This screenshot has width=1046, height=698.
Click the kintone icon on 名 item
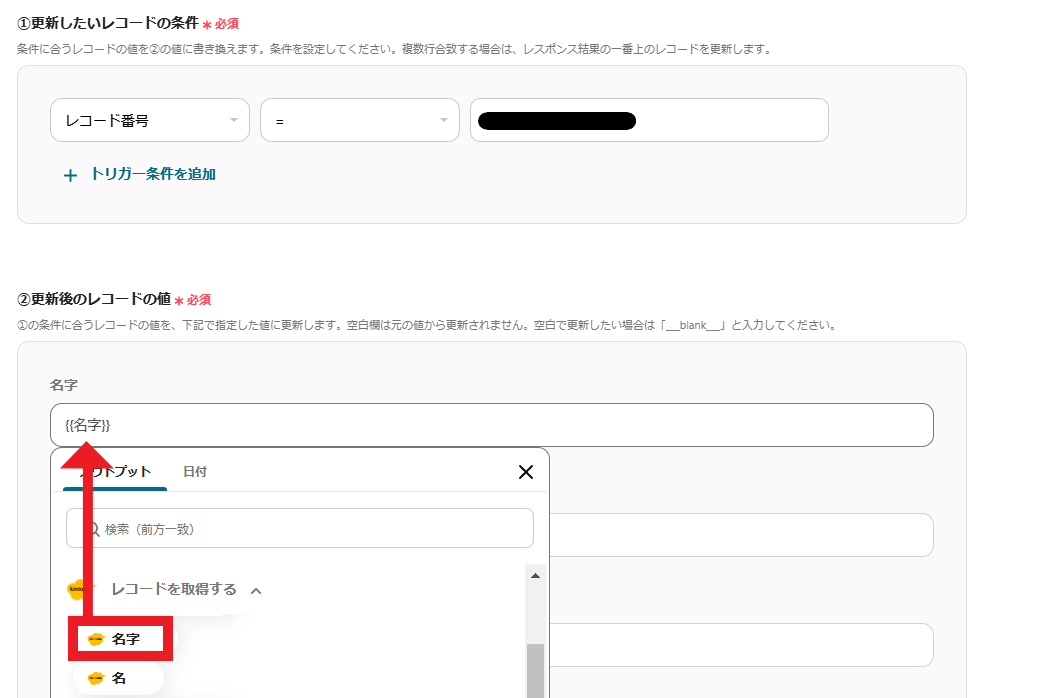pos(96,678)
